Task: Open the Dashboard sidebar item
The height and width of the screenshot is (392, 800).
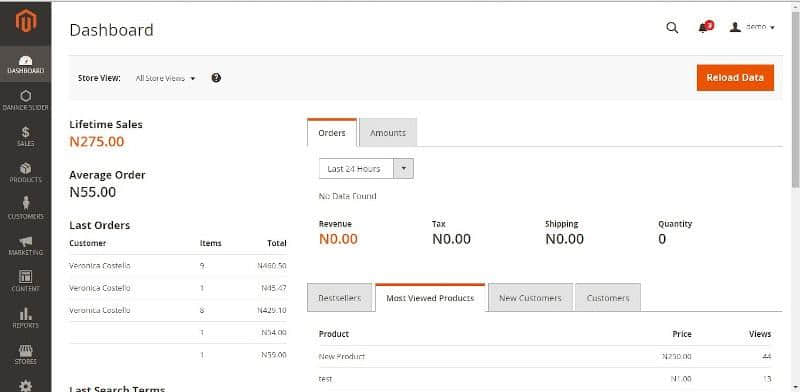Action: 26,64
